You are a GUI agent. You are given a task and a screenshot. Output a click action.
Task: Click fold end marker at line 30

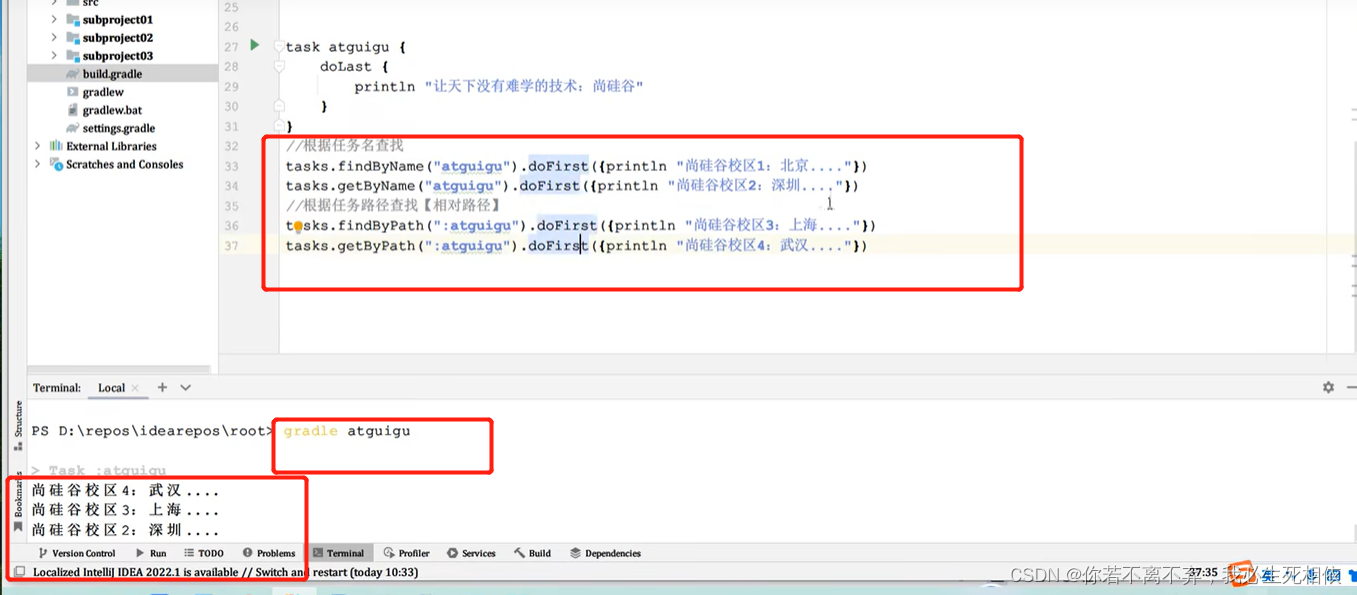279,106
